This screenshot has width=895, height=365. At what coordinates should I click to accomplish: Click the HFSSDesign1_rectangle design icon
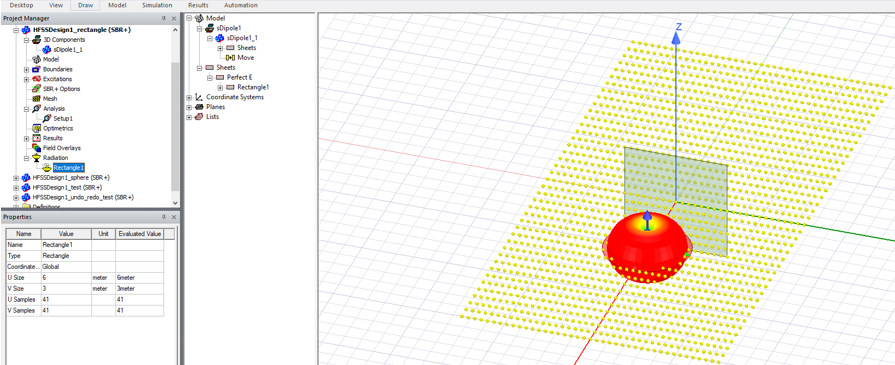[26, 30]
